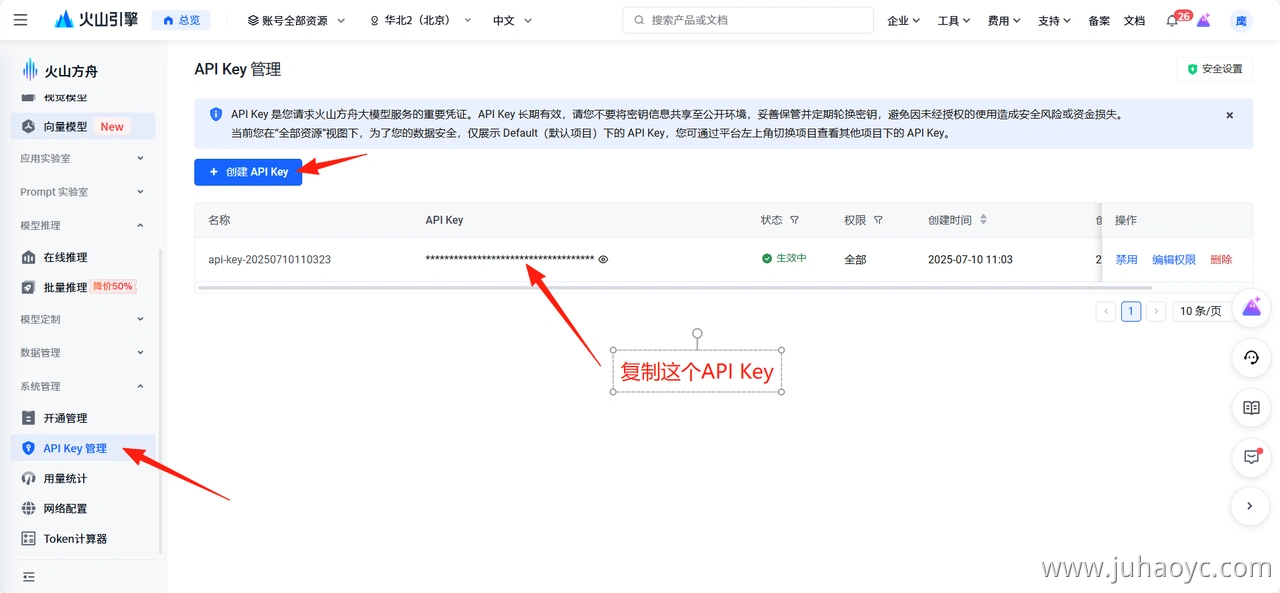Open the 文档 link

click(x=1134, y=20)
